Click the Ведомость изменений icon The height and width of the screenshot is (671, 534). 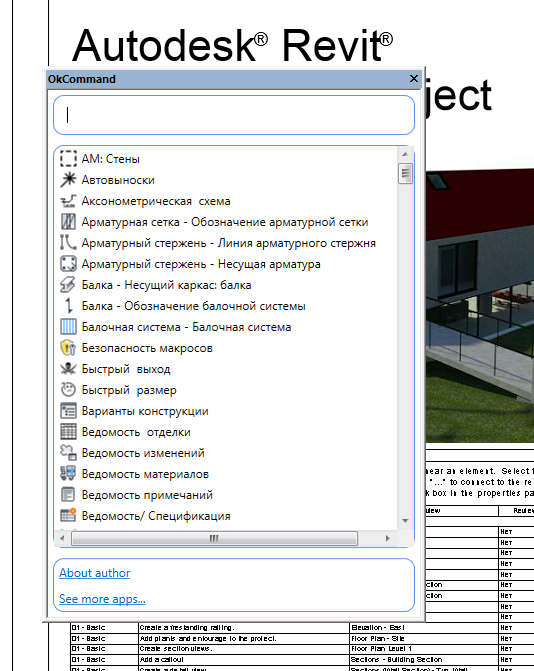click(68, 452)
